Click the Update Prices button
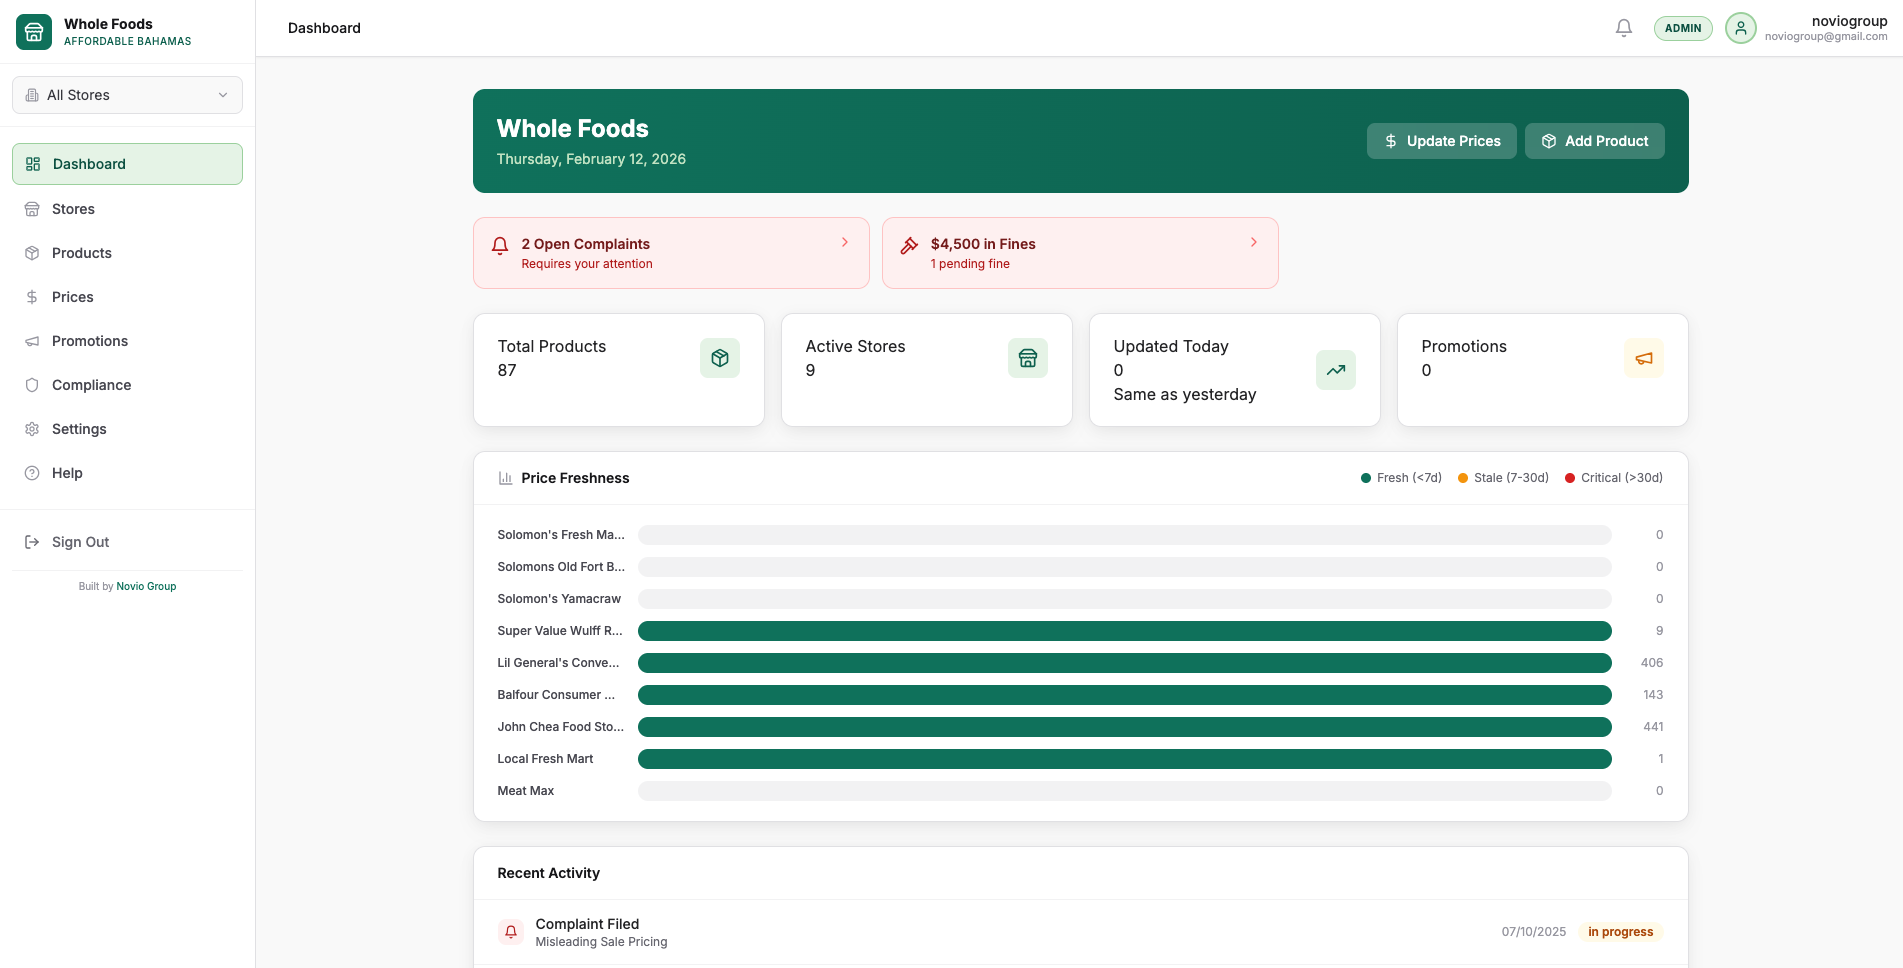Image resolution: width=1903 pixels, height=968 pixels. pyautogui.click(x=1441, y=141)
